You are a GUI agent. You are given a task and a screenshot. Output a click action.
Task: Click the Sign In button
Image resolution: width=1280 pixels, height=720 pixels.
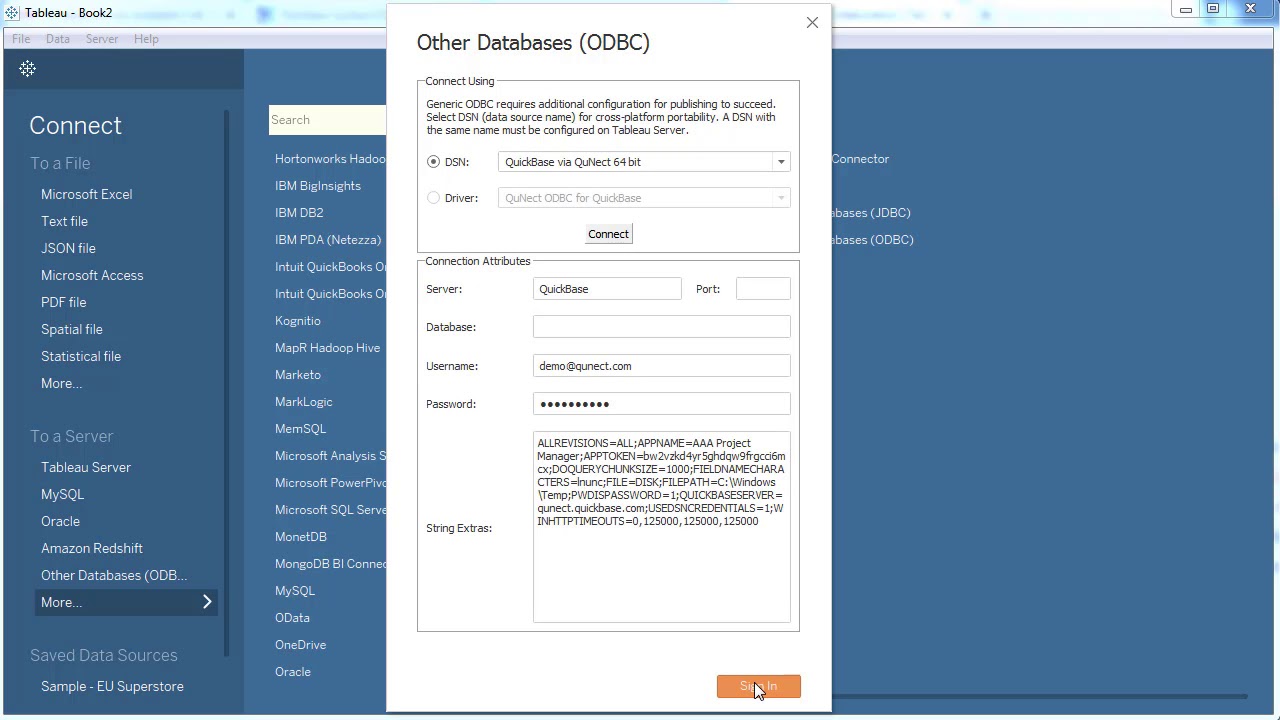click(758, 687)
